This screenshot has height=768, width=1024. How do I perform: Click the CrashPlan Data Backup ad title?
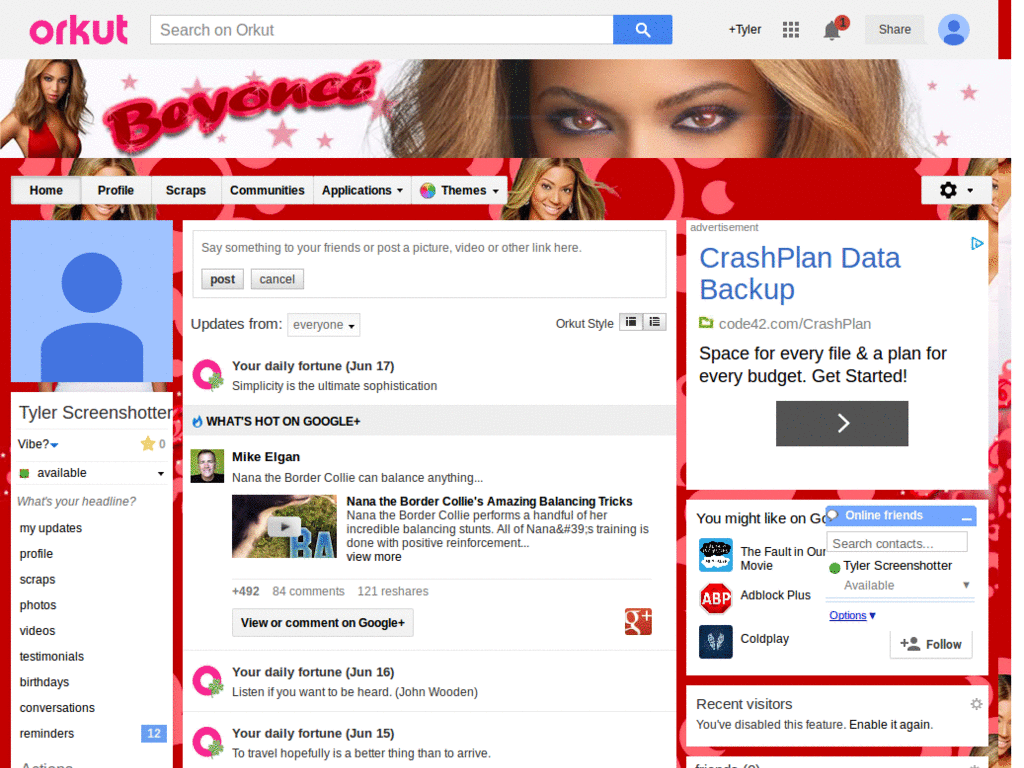799,273
